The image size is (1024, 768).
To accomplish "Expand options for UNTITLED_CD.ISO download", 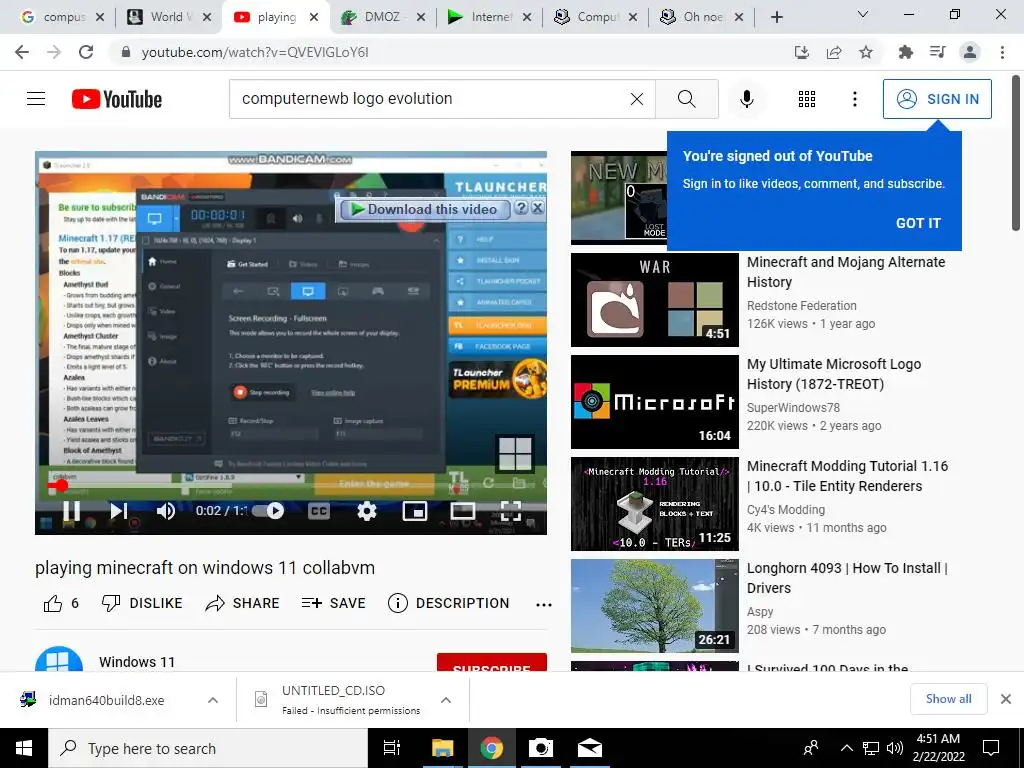I will [446, 700].
